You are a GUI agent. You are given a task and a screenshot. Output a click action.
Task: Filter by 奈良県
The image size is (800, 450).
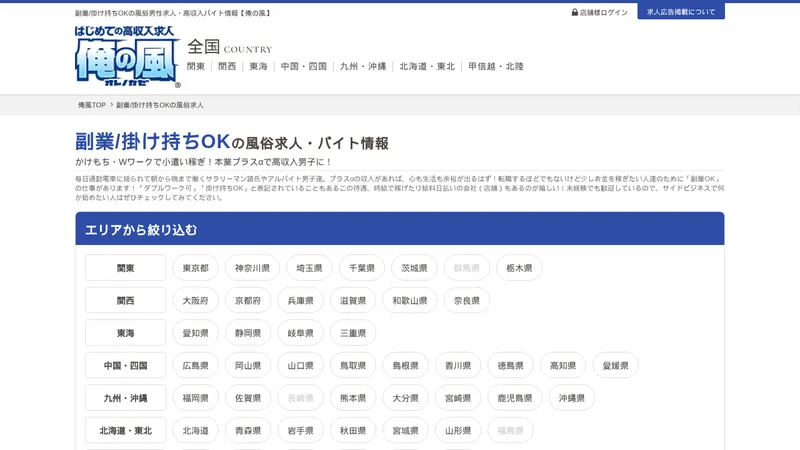tap(467, 301)
